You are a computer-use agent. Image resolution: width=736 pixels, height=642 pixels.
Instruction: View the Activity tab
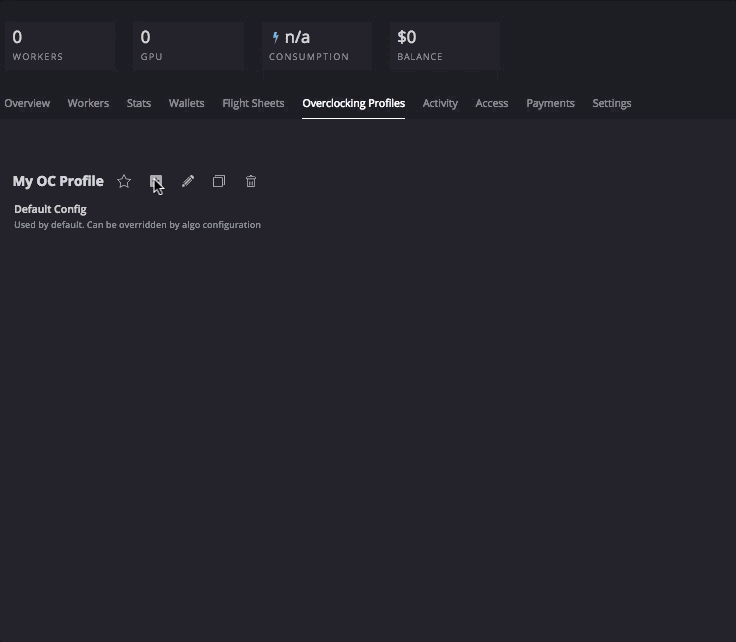[440, 103]
